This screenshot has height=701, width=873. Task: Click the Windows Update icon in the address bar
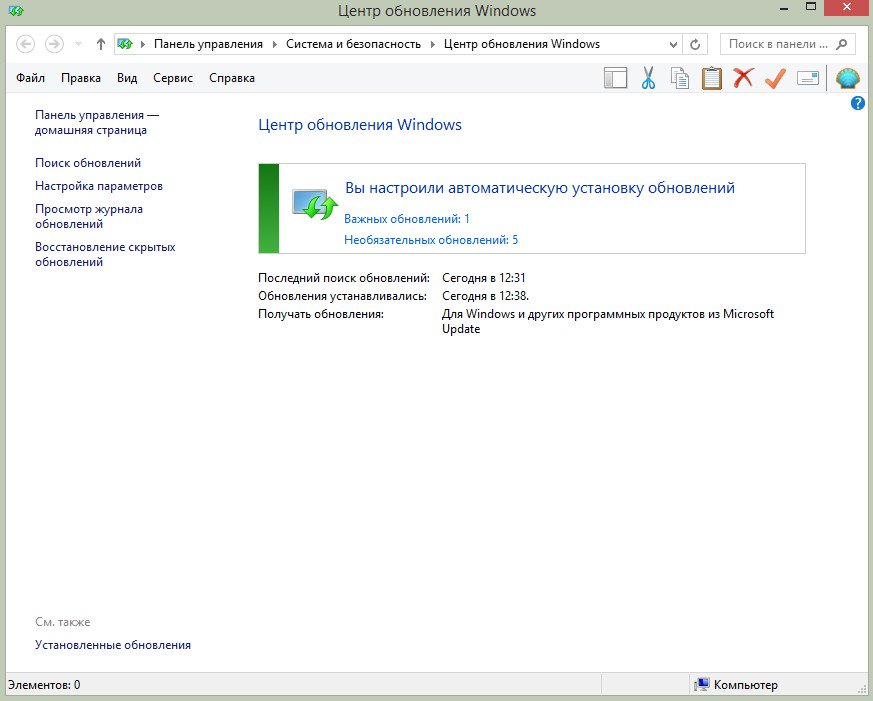coord(125,44)
